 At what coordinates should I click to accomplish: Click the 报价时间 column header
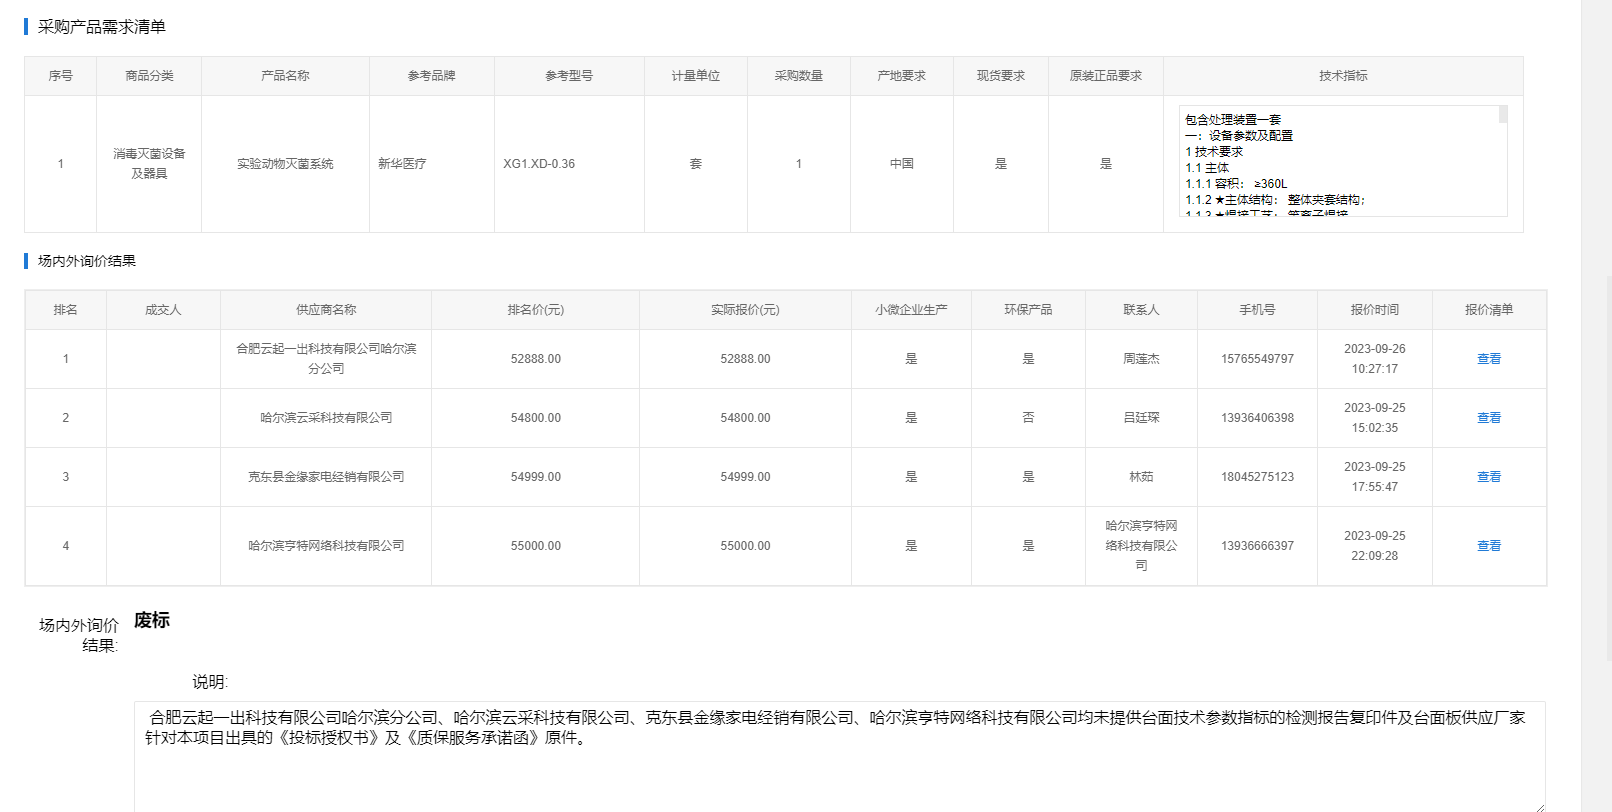coord(1374,310)
